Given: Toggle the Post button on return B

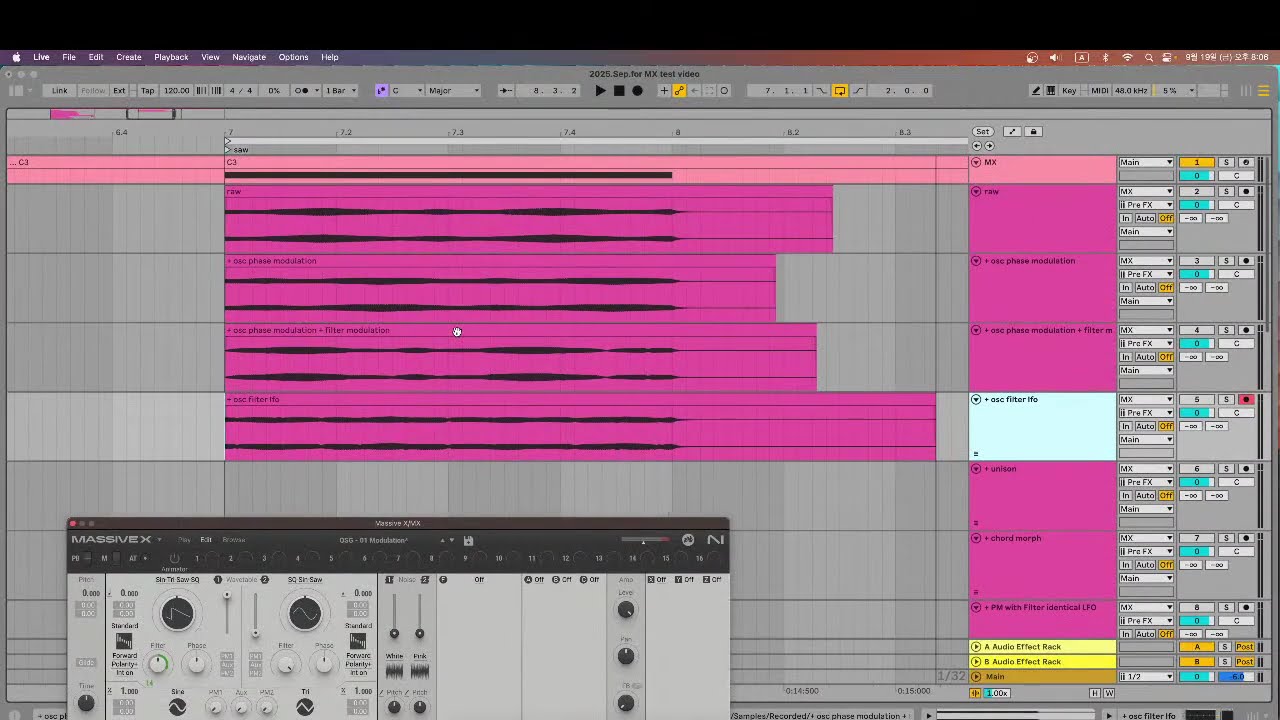Looking at the screenshot, I should click(1245, 662).
